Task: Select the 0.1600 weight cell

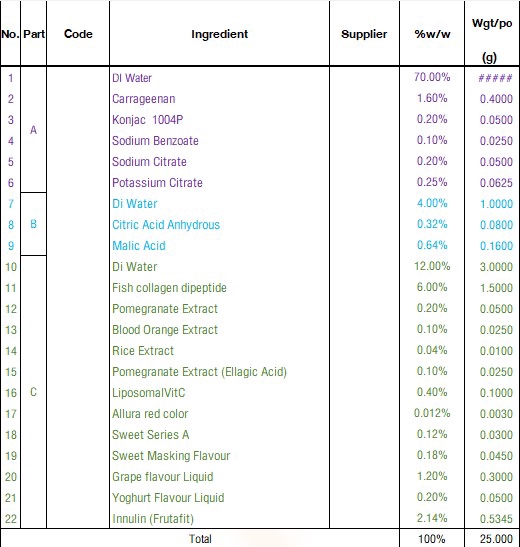Action: tap(492, 246)
